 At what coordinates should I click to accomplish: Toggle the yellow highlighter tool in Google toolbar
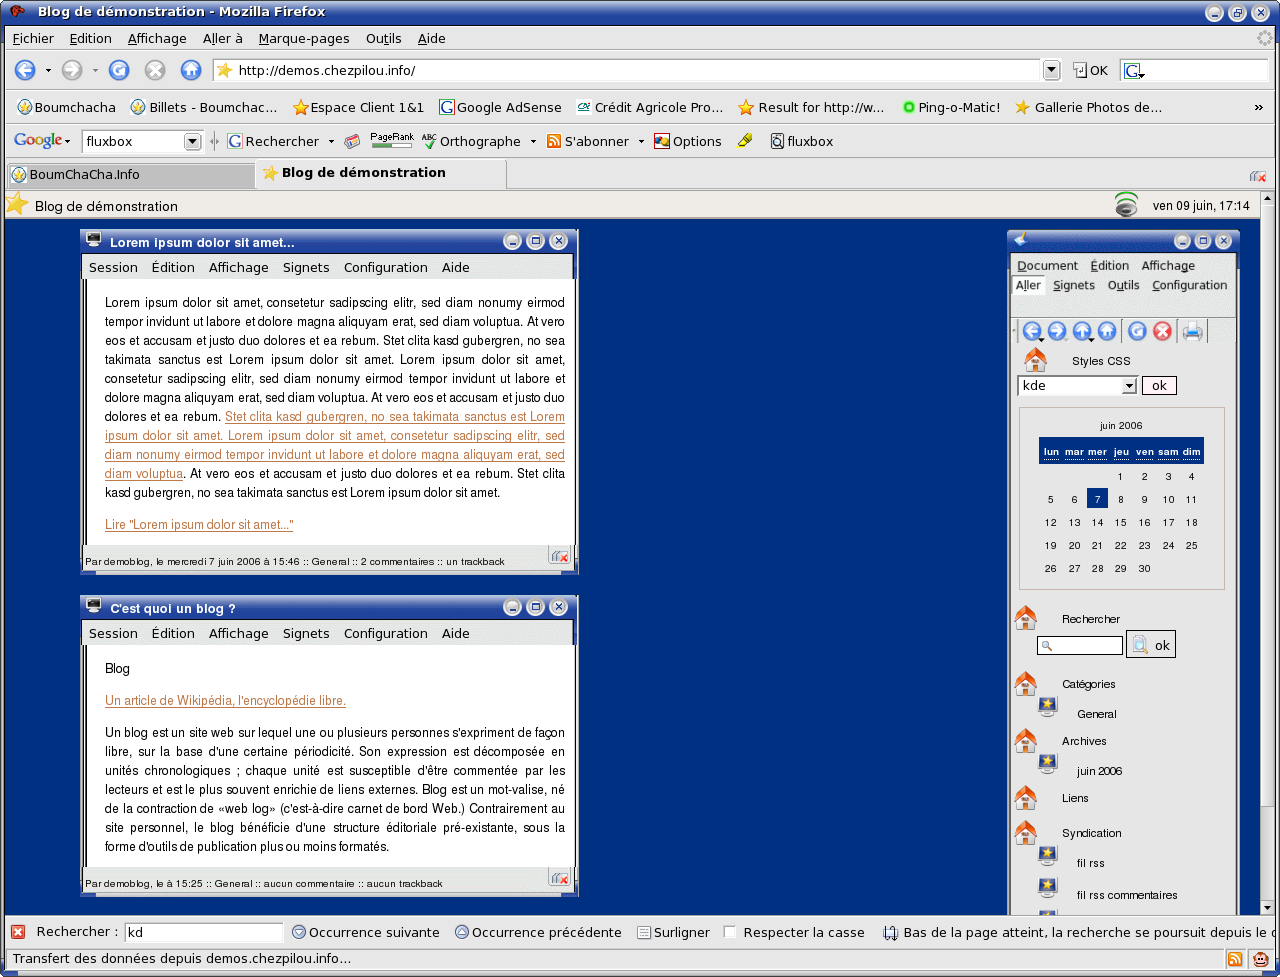(745, 141)
